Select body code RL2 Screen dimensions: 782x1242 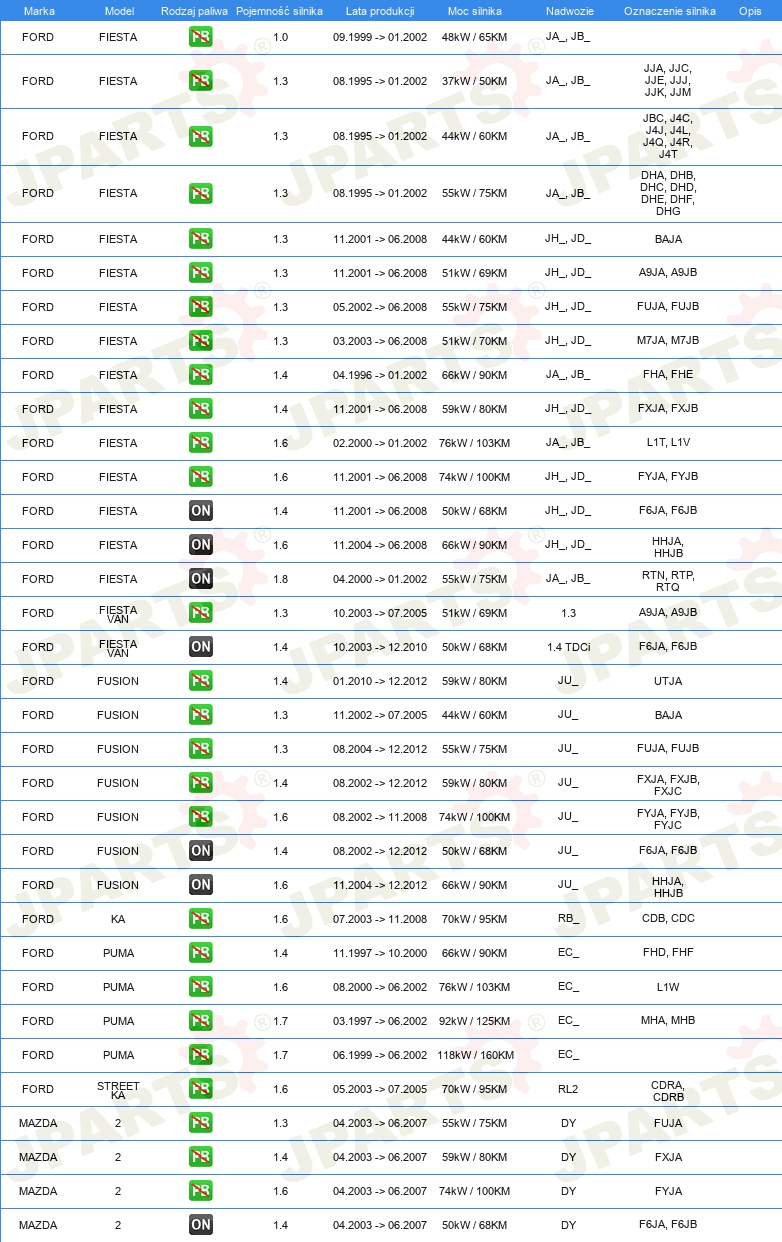click(568, 1089)
